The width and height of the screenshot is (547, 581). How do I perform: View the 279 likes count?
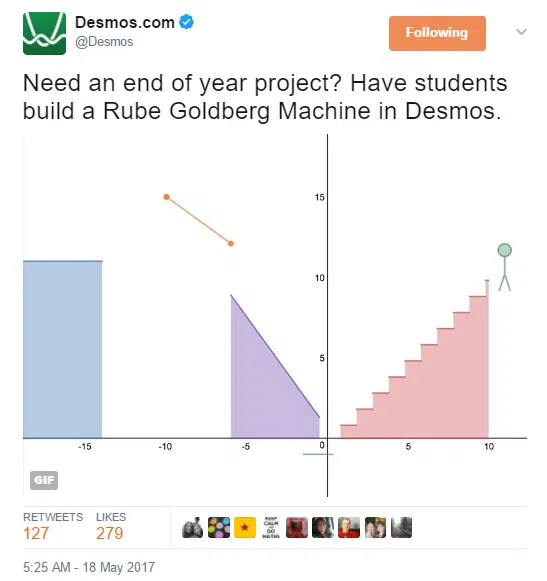point(110,533)
